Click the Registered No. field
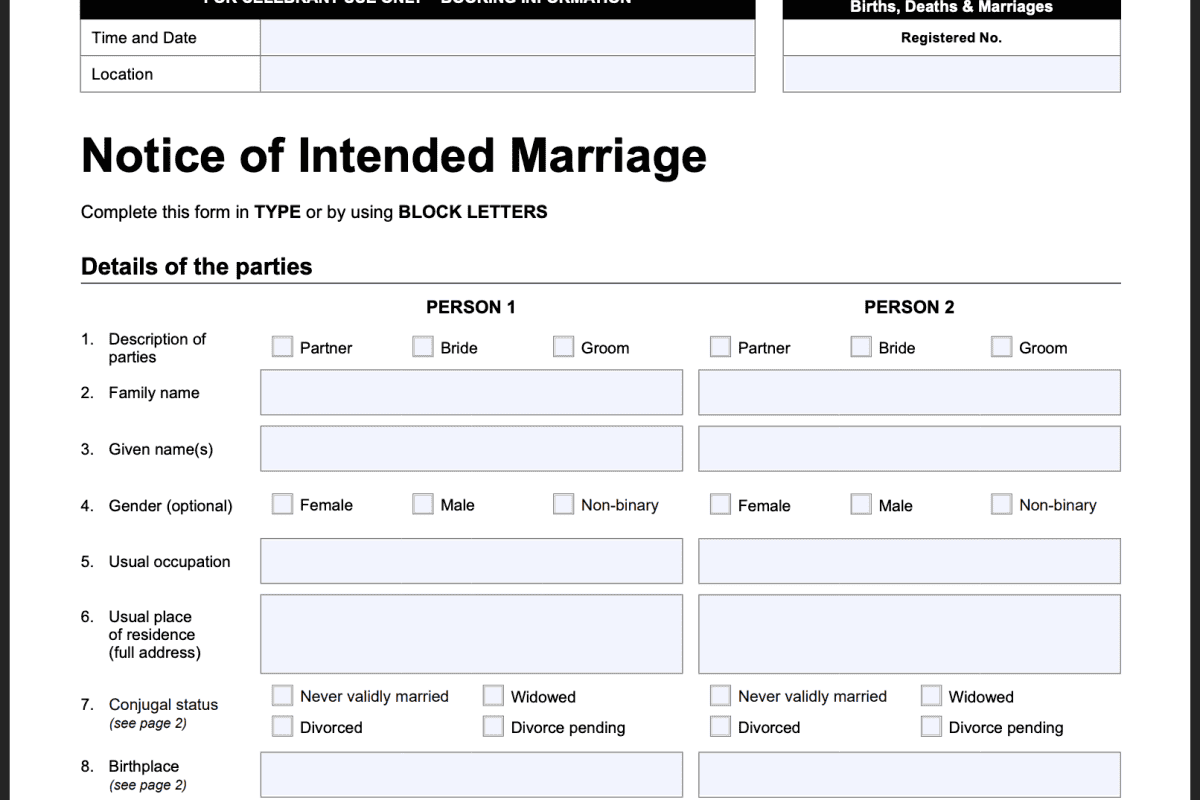This screenshot has height=800, width=1200. point(951,74)
